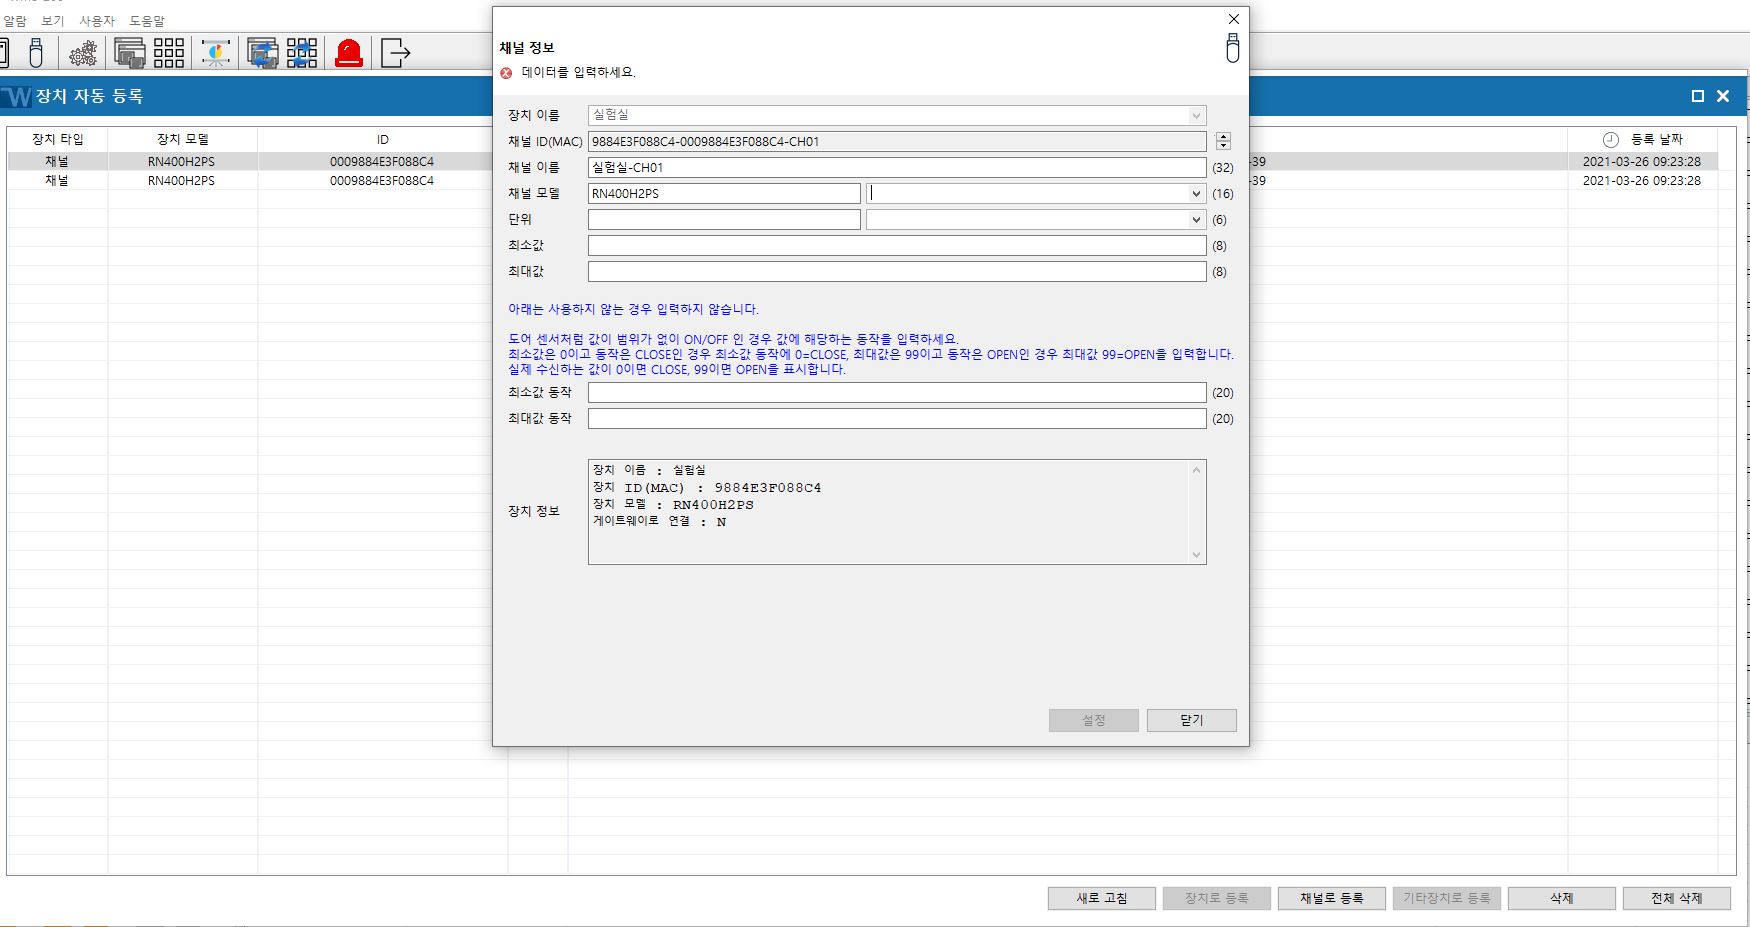Click the refresh grid view icon
The height and width of the screenshot is (927, 1750).
click(301, 52)
